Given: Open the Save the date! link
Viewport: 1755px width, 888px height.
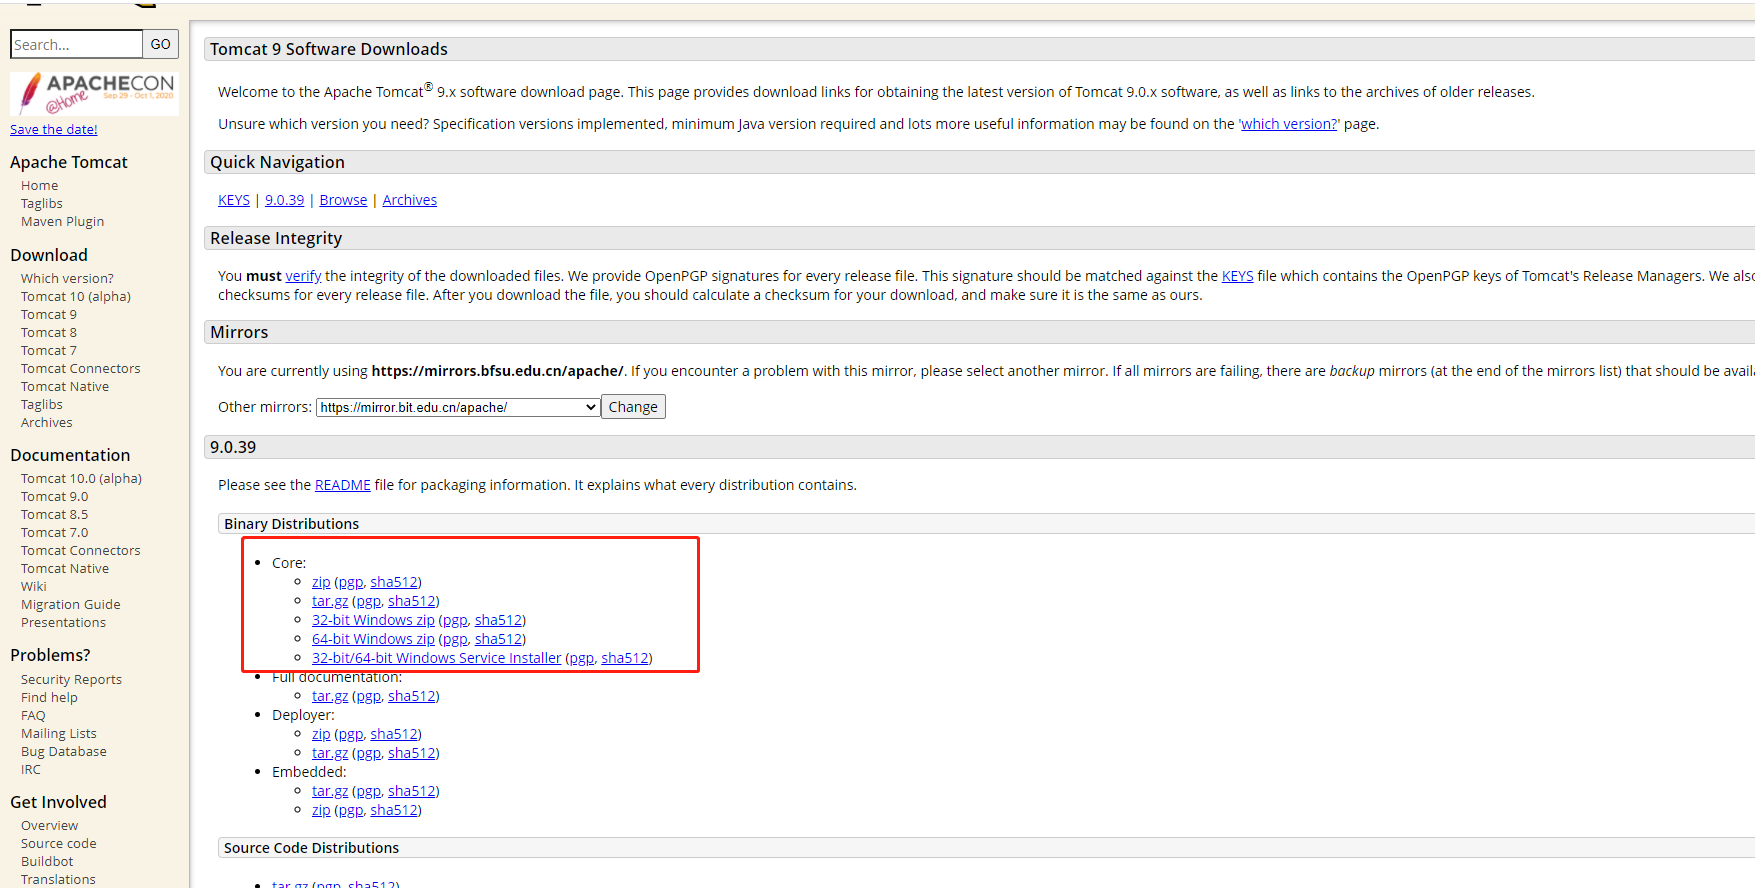Looking at the screenshot, I should [x=54, y=129].
